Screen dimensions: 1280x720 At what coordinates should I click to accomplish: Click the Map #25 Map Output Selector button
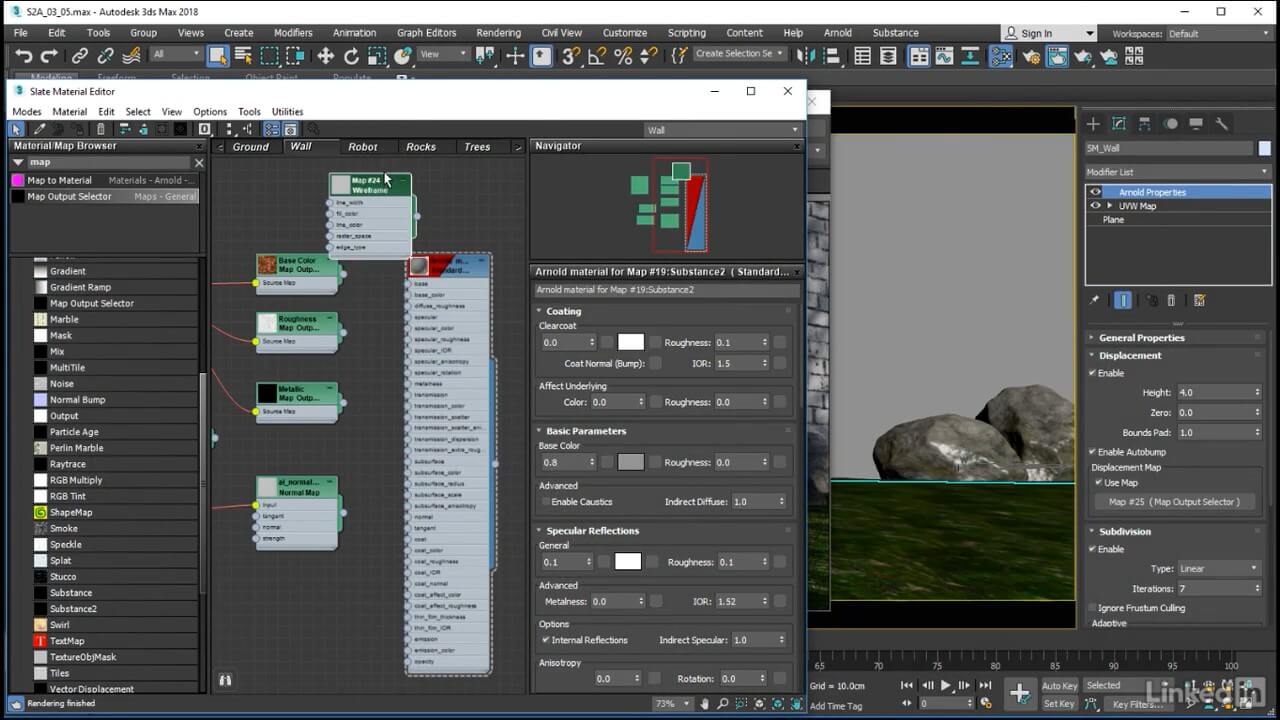pos(1173,502)
